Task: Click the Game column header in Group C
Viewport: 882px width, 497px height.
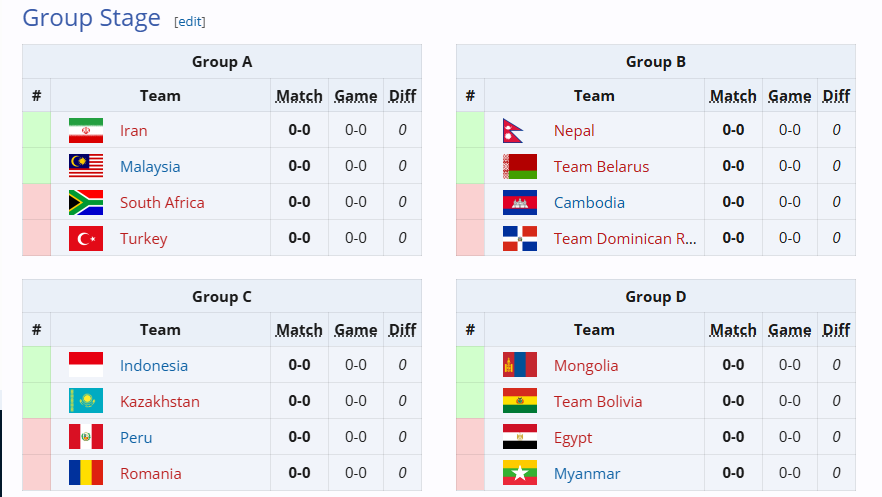Action: coord(355,330)
